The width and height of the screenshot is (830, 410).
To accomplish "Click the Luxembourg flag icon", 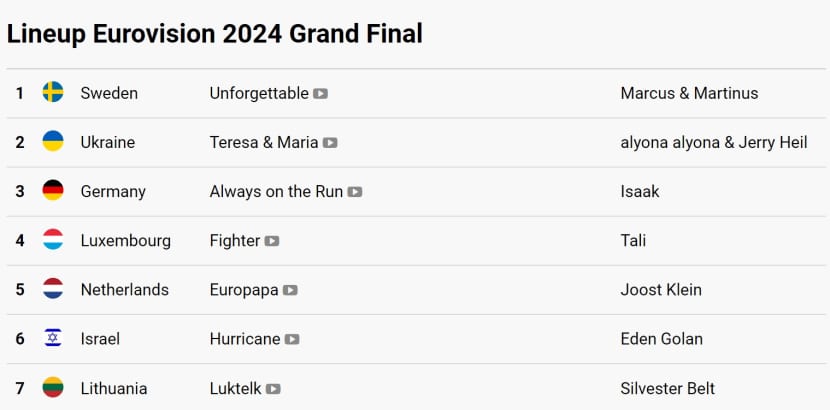I will (53, 240).
